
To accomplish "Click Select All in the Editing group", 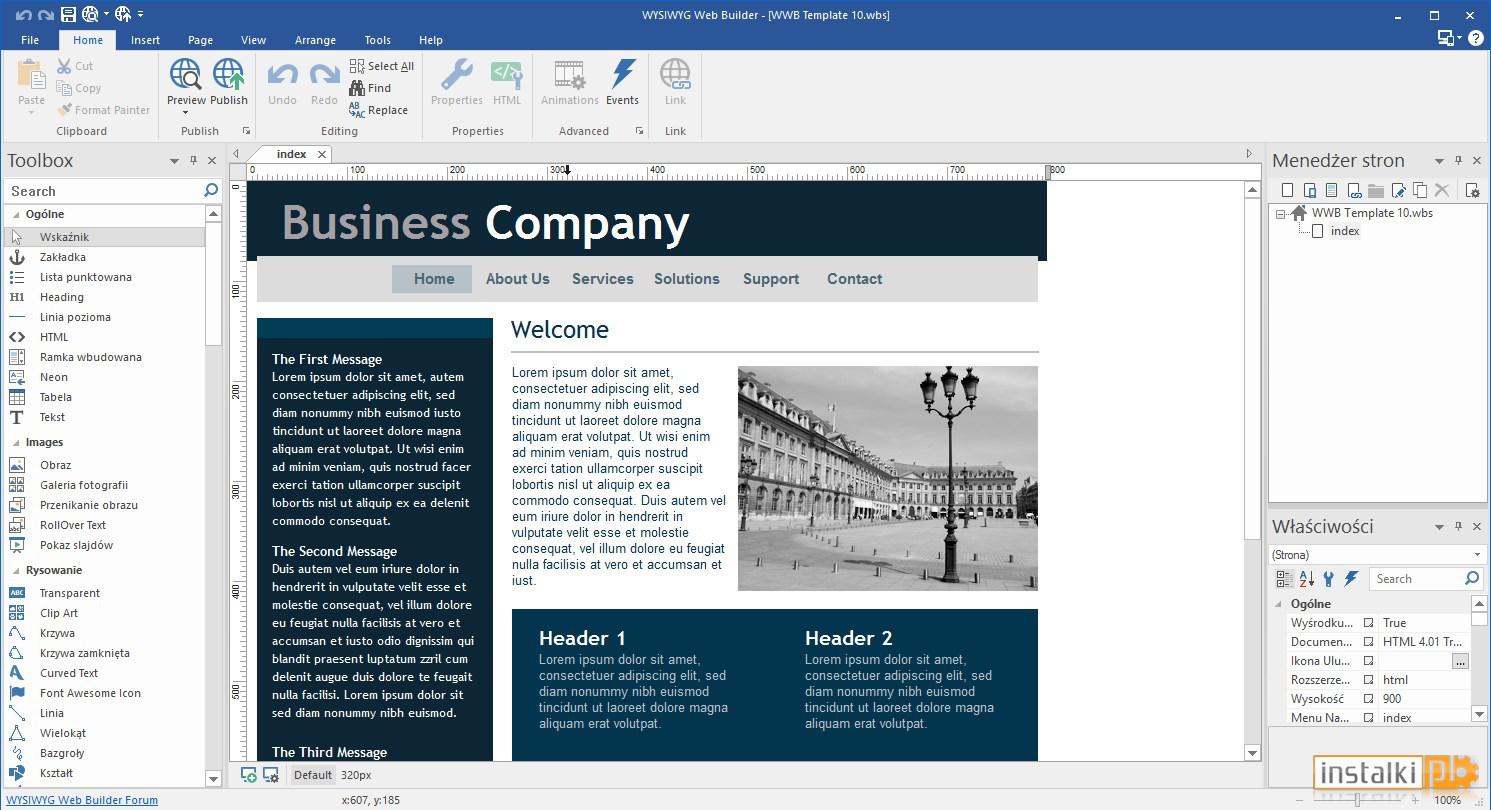I will point(381,66).
